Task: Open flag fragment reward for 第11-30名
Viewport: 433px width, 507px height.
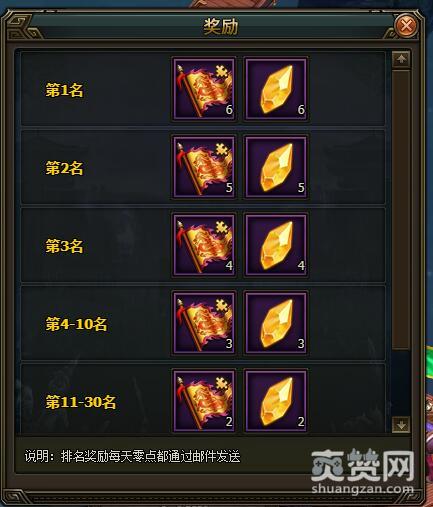Action: (x=204, y=401)
